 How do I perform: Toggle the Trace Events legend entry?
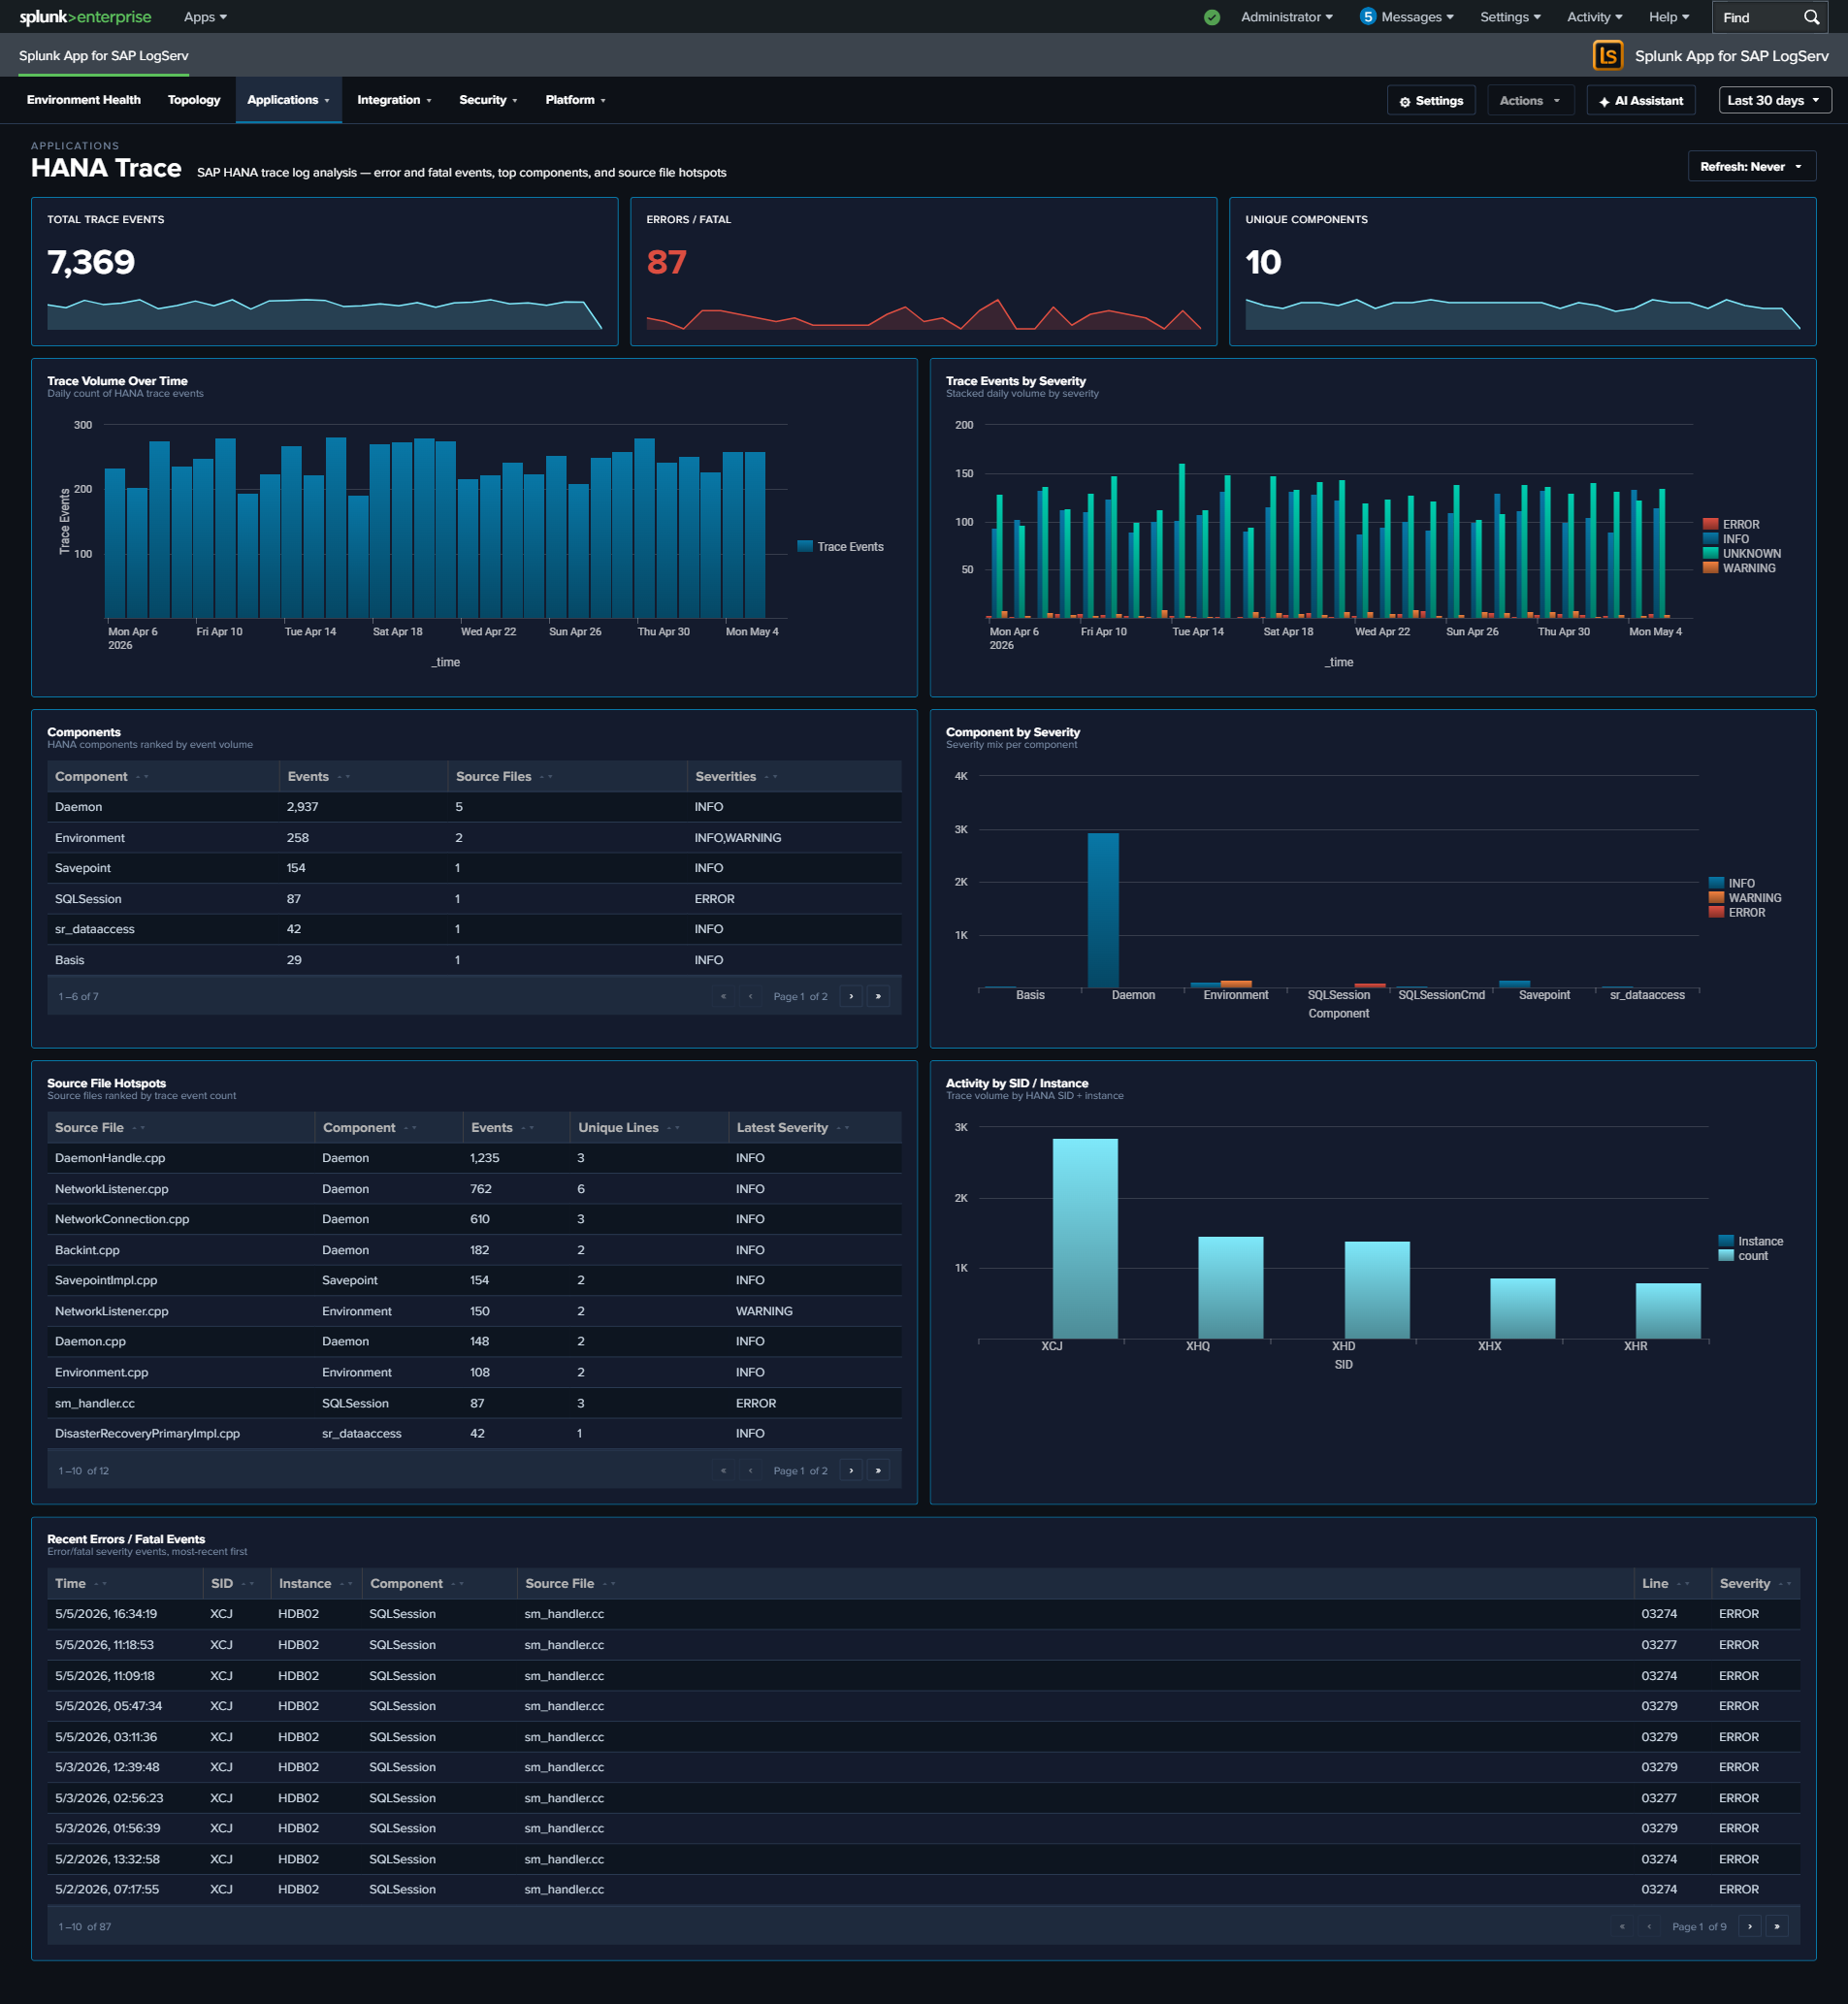click(x=841, y=547)
